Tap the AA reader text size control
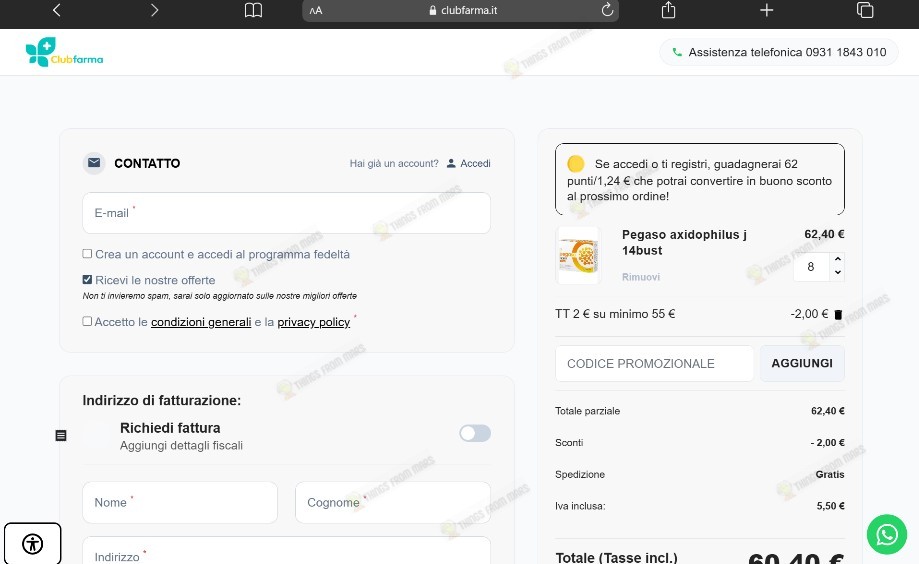 coord(316,11)
